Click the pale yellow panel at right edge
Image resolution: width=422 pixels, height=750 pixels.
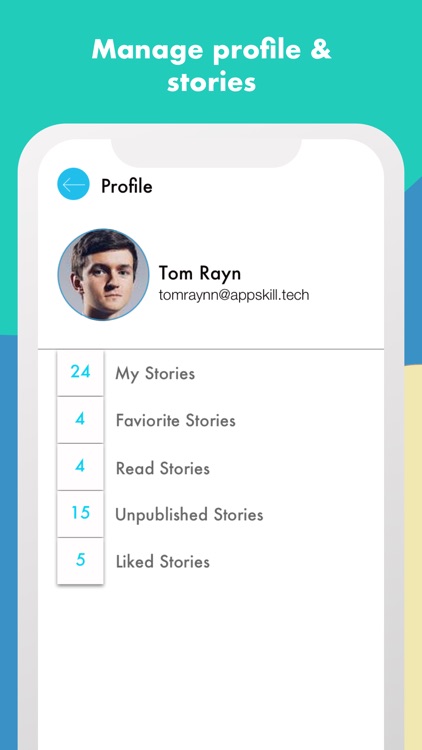tap(413, 557)
